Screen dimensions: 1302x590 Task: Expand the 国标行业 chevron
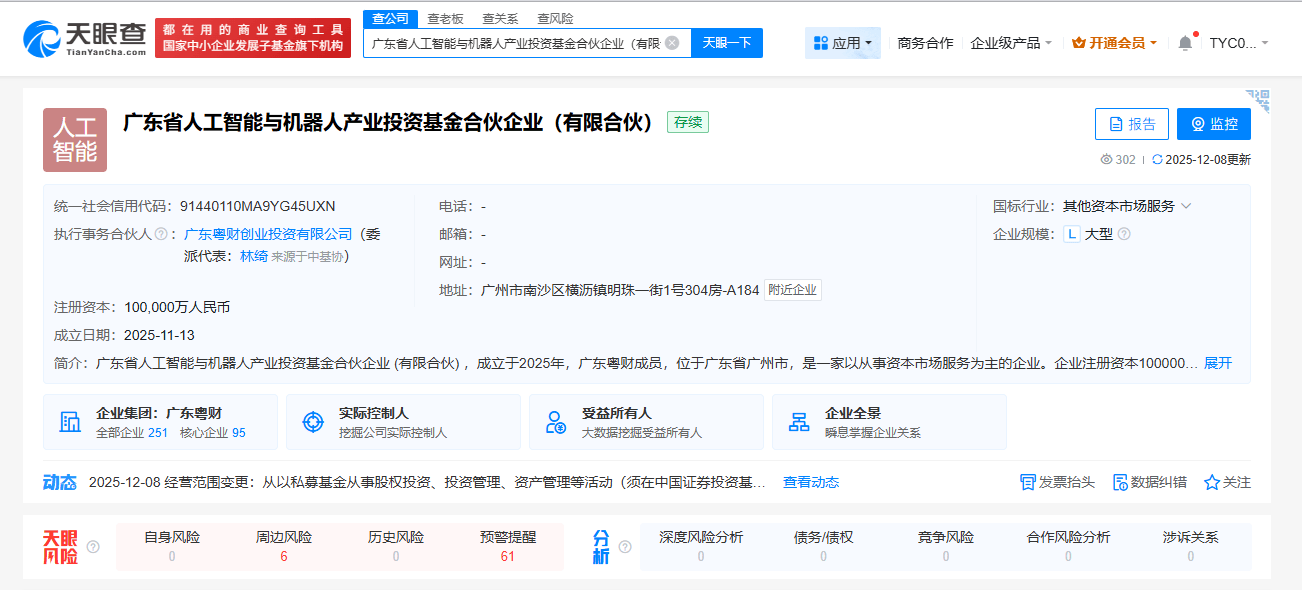pyautogui.click(x=1186, y=206)
